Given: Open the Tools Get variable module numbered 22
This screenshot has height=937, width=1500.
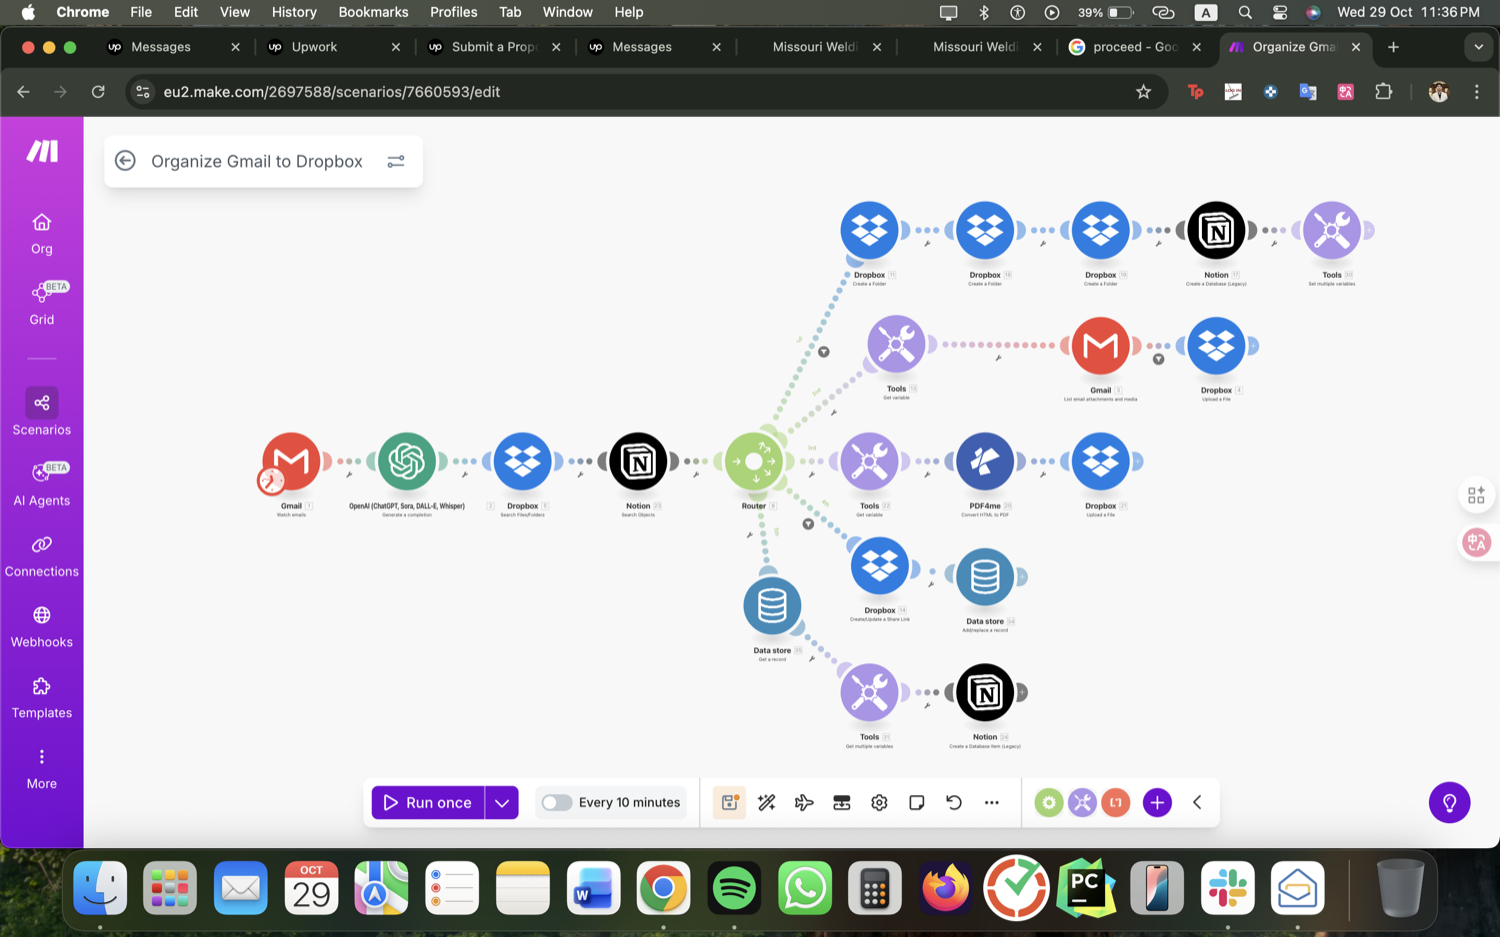Looking at the screenshot, I should pos(869,461).
